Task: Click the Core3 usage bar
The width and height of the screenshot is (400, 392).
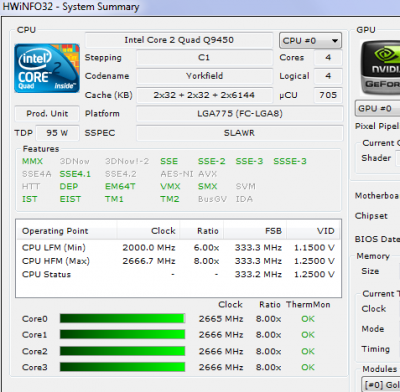Action: coord(122,367)
